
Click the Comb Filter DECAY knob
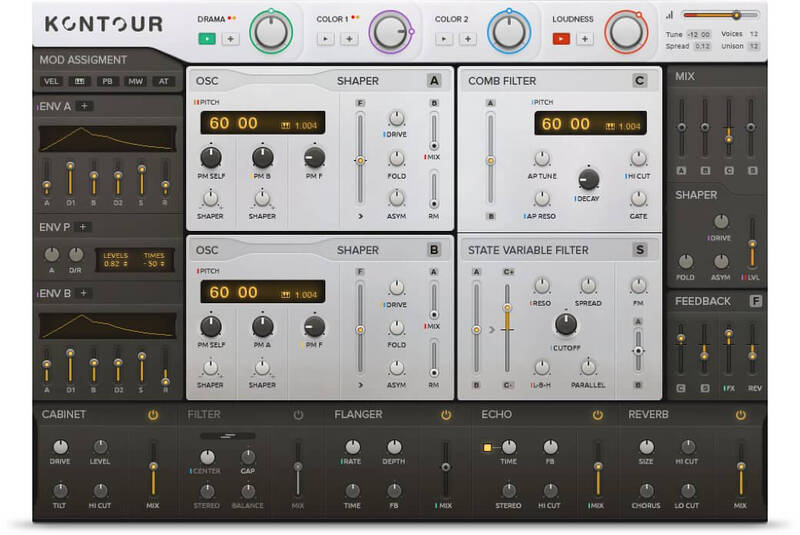(x=588, y=179)
